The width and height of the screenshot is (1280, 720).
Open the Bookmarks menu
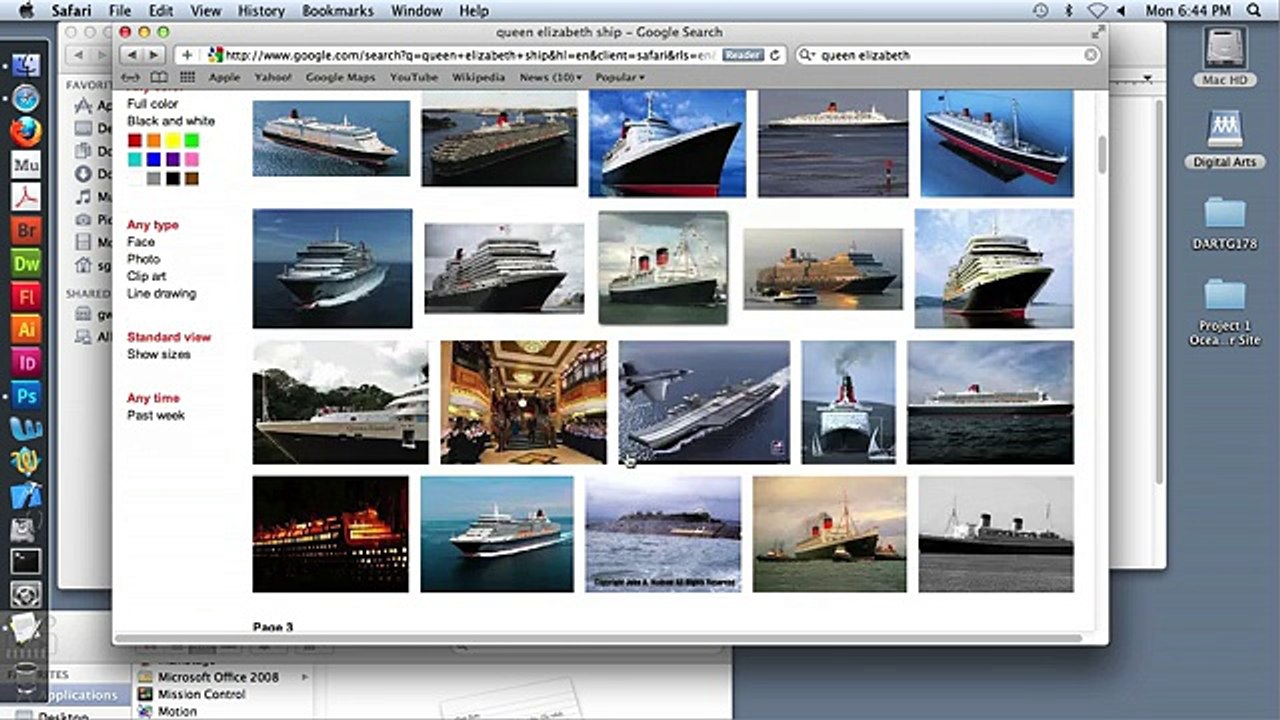tap(338, 11)
